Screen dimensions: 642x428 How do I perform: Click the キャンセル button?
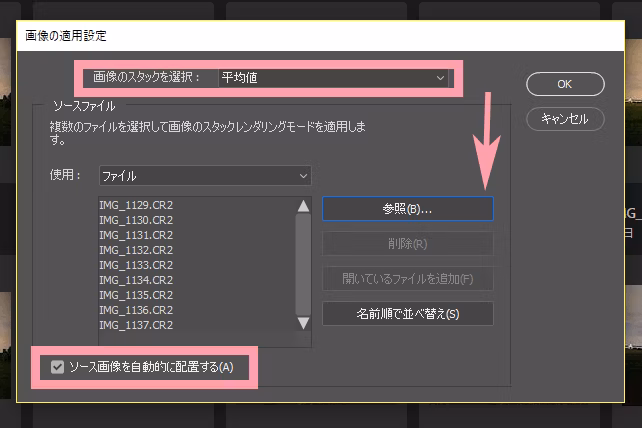pyautogui.click(x=565, y=119)
